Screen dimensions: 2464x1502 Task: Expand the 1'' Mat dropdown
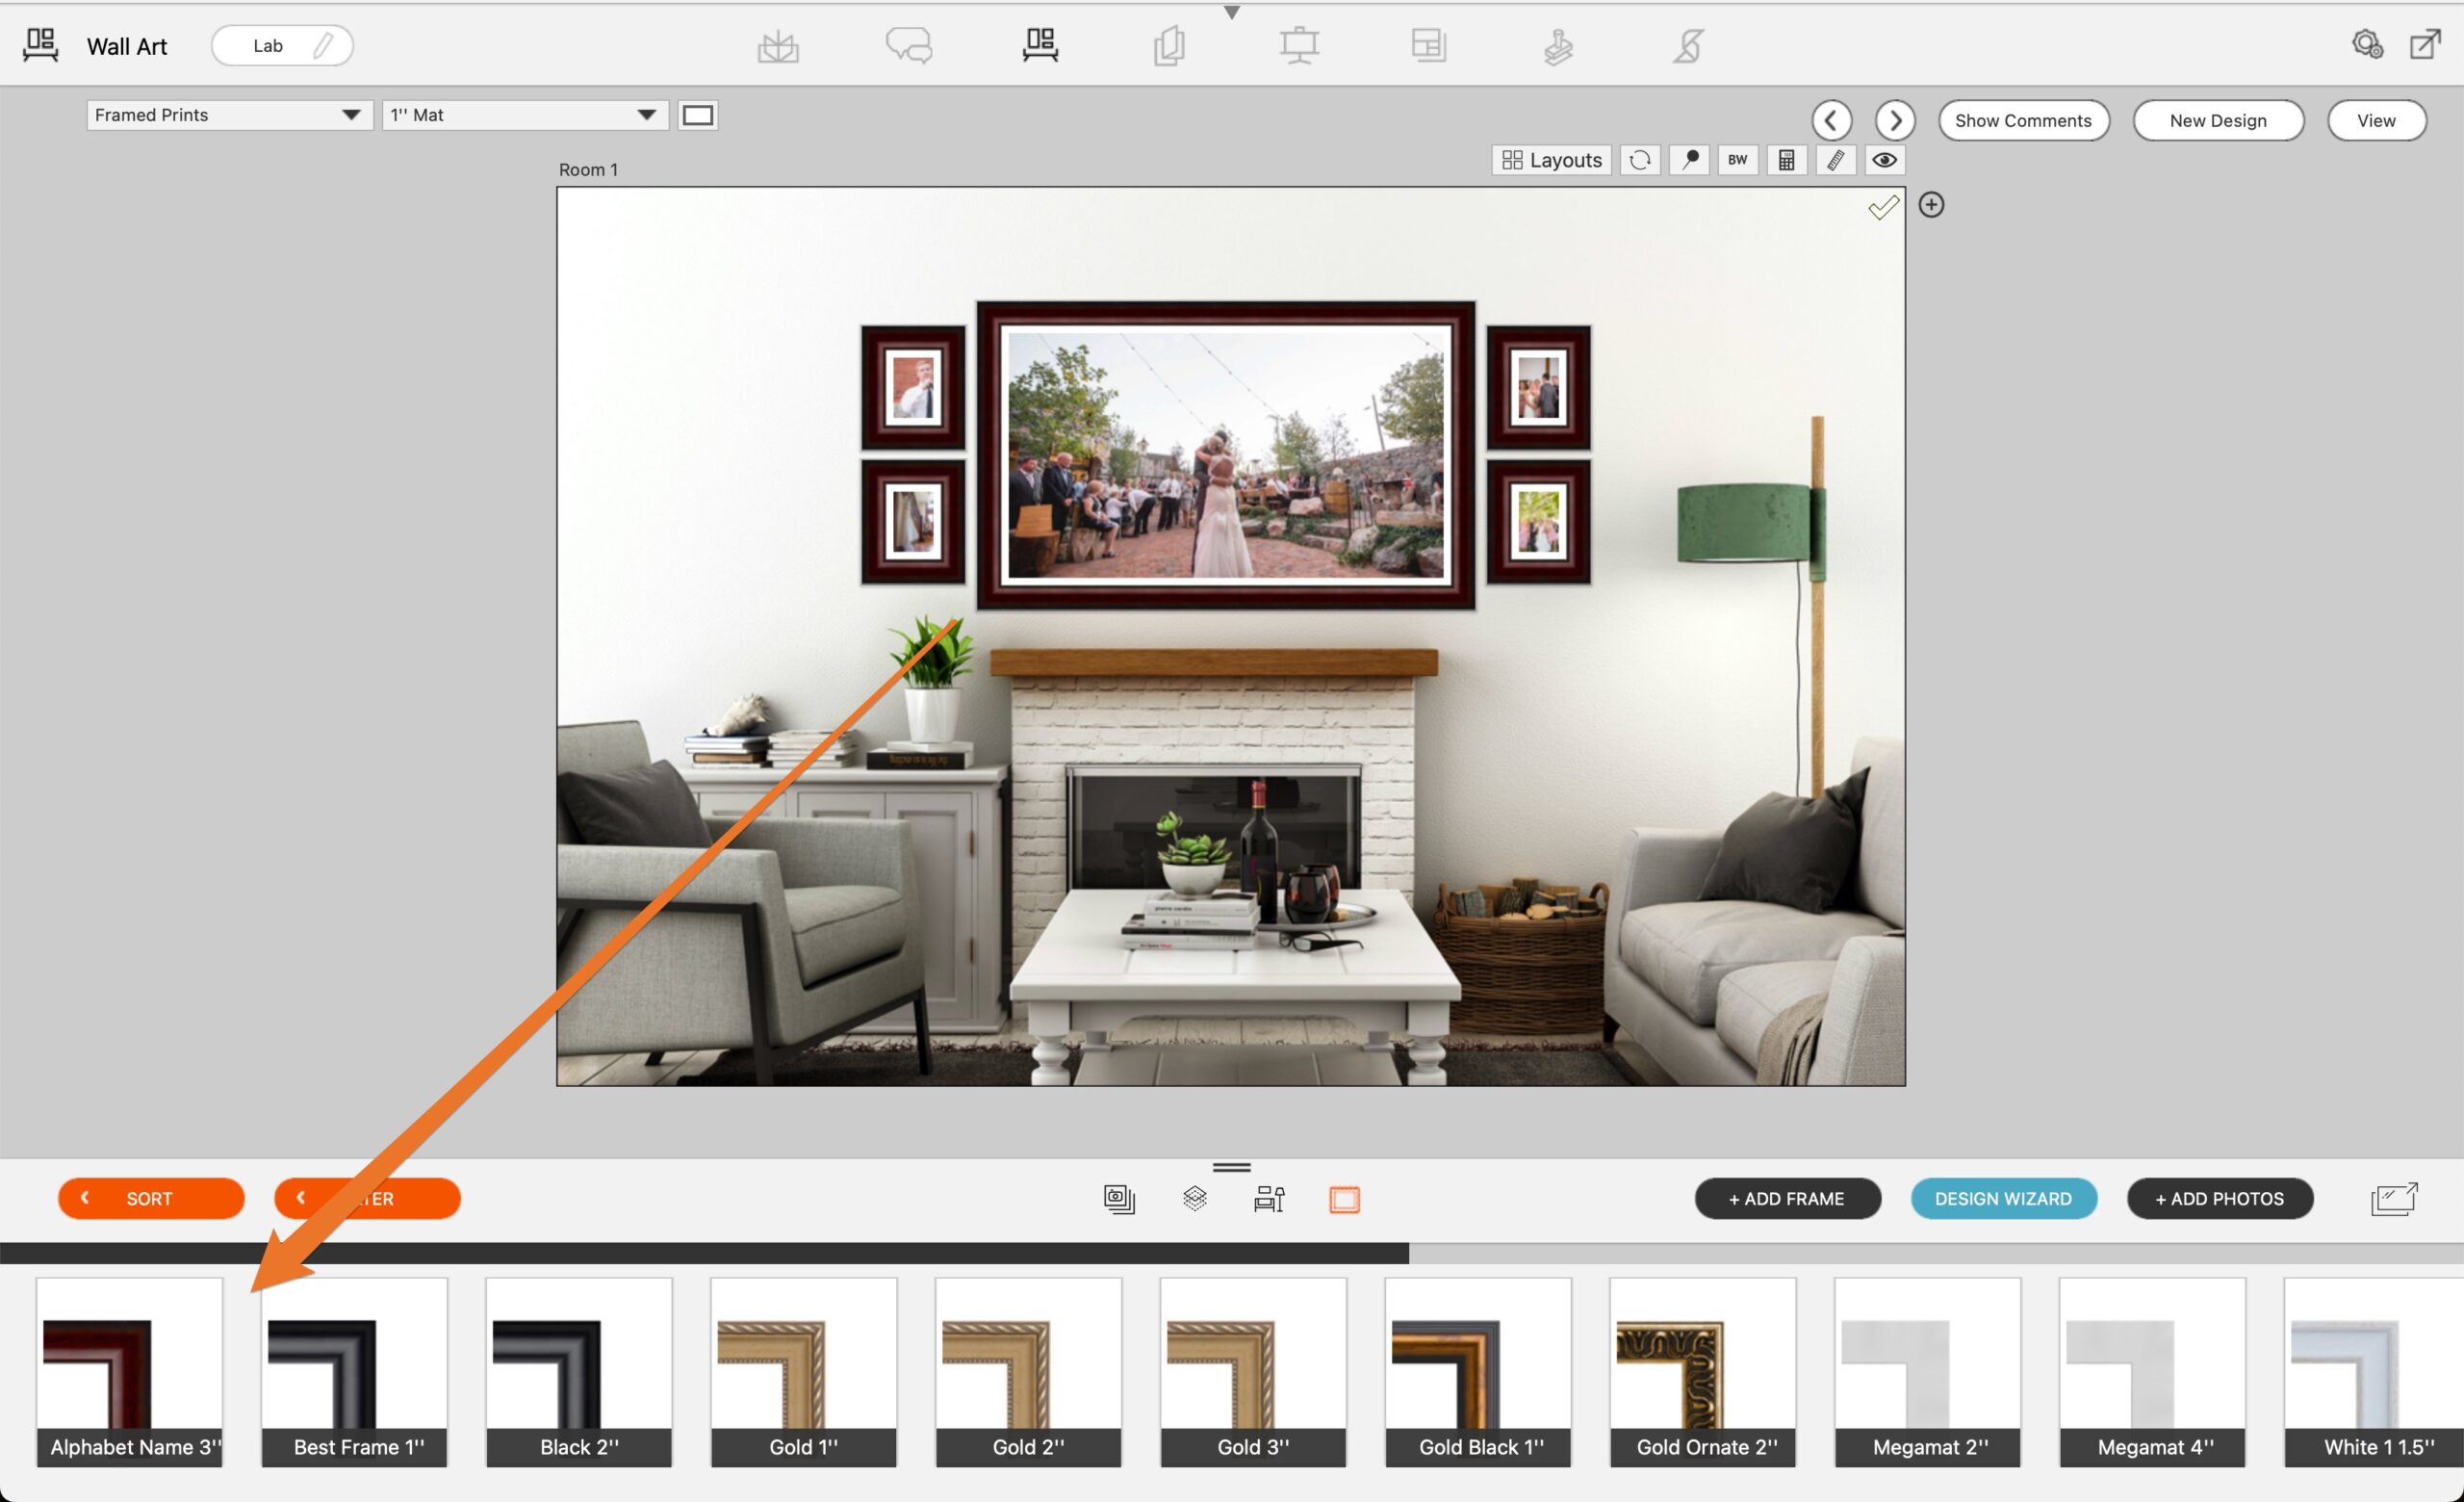[524, 115]
